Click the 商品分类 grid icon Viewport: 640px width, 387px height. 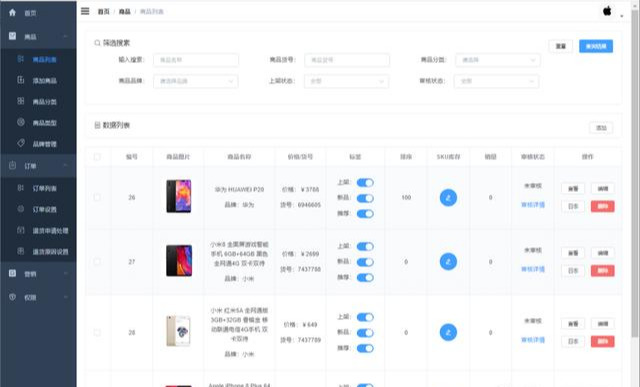pos(20,101)
